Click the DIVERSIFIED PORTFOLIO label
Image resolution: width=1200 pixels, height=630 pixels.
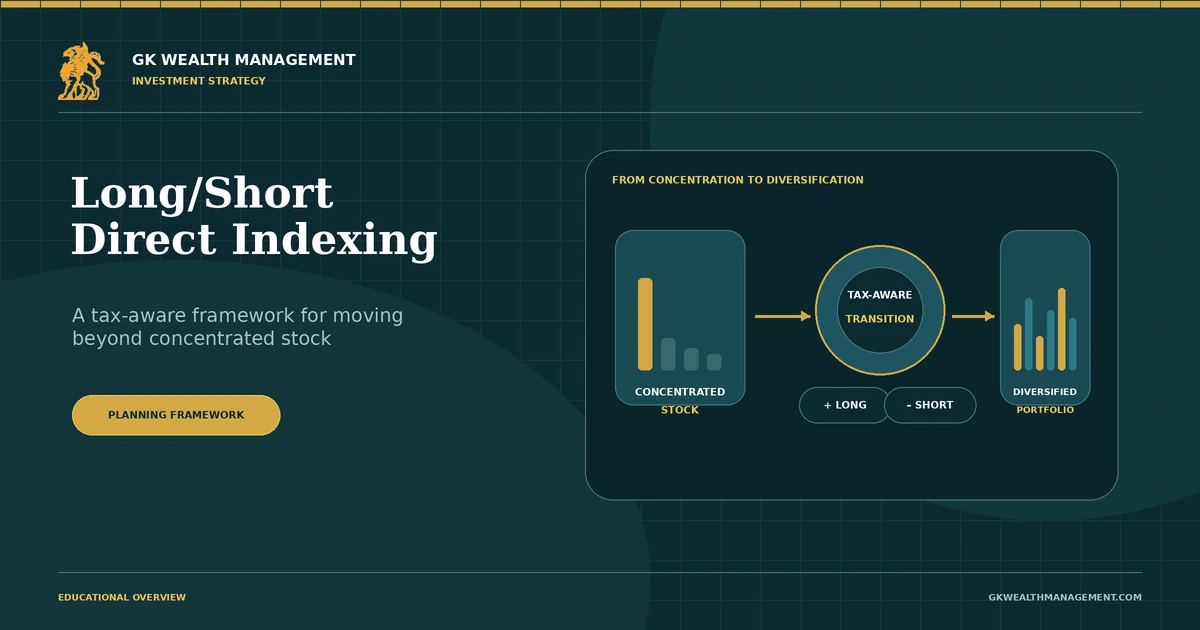point(1045,401)
